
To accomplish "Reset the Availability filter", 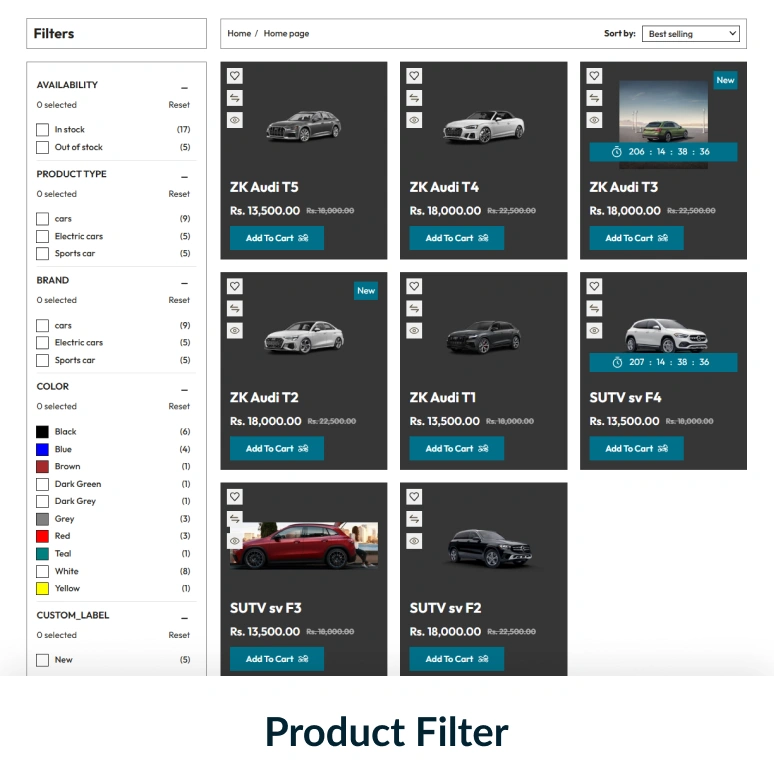I will [x=179, y=105].
